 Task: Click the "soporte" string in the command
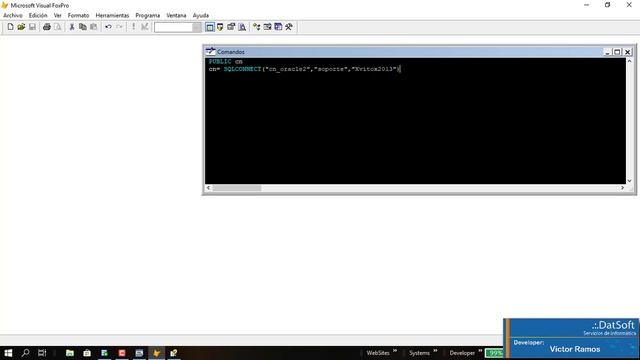331,69
